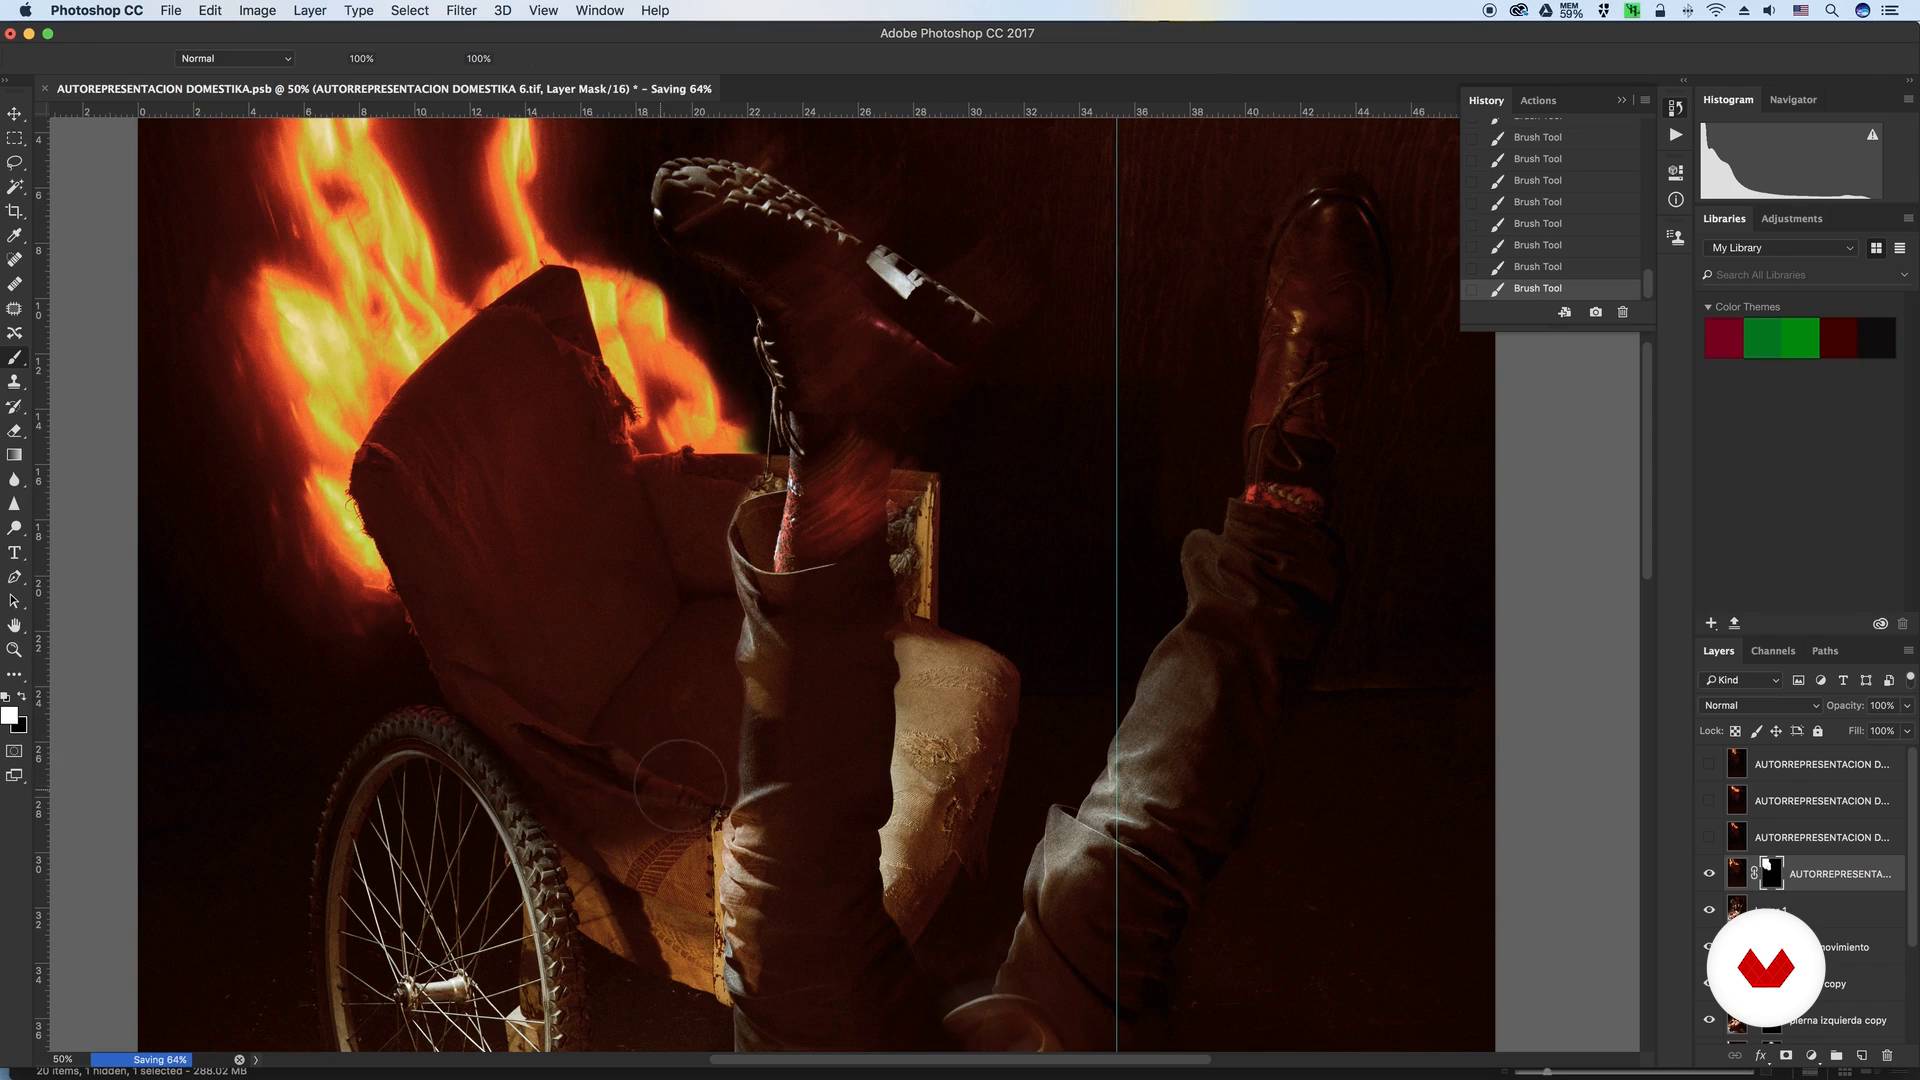The width and height of the screenshot is (1920, 1080).
Task: Select the Lasso tool
Action: pyautogui.click(x=14, y=162)
